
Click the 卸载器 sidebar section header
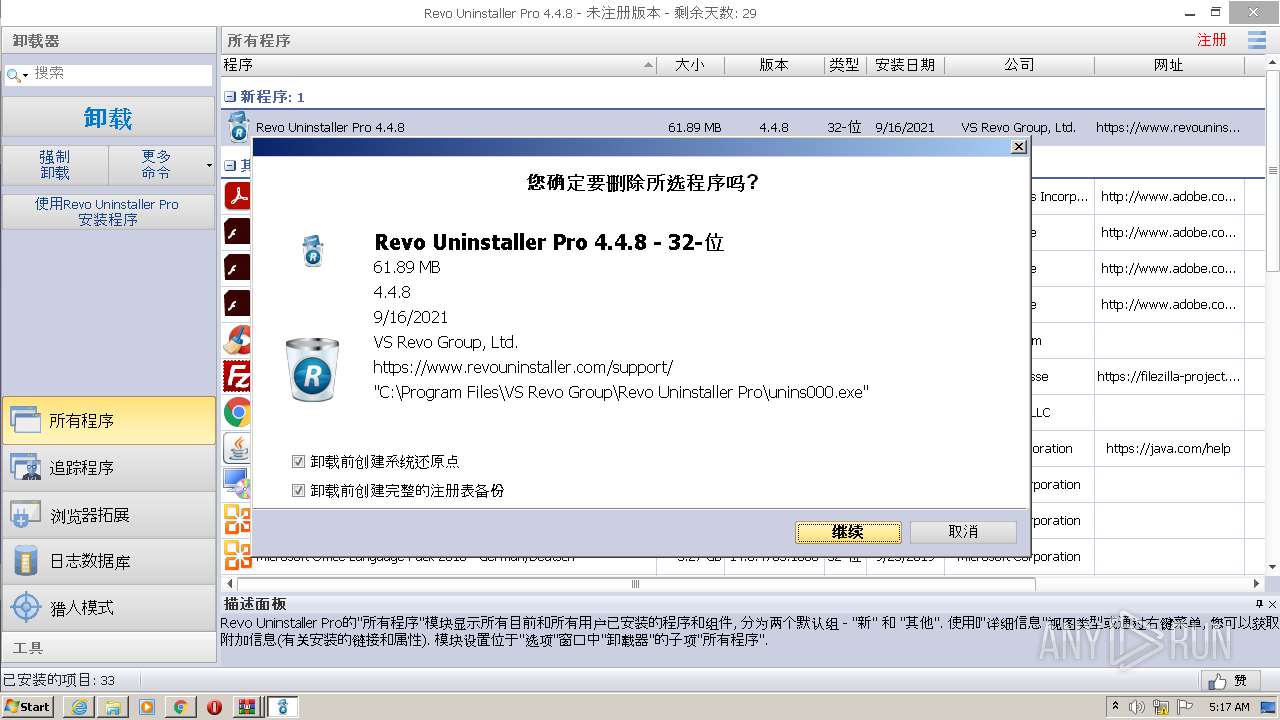tap(108, 41)
